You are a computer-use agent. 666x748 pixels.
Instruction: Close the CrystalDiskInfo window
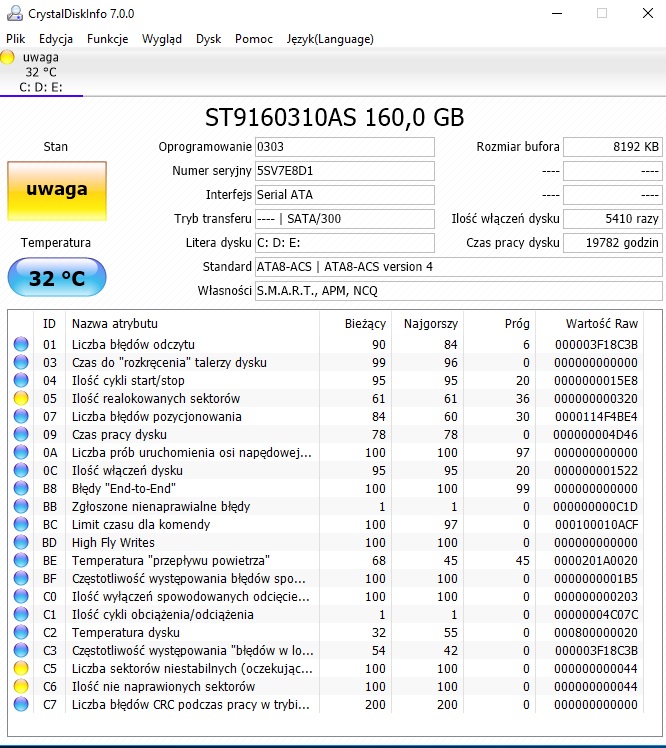tap(647, 13)
